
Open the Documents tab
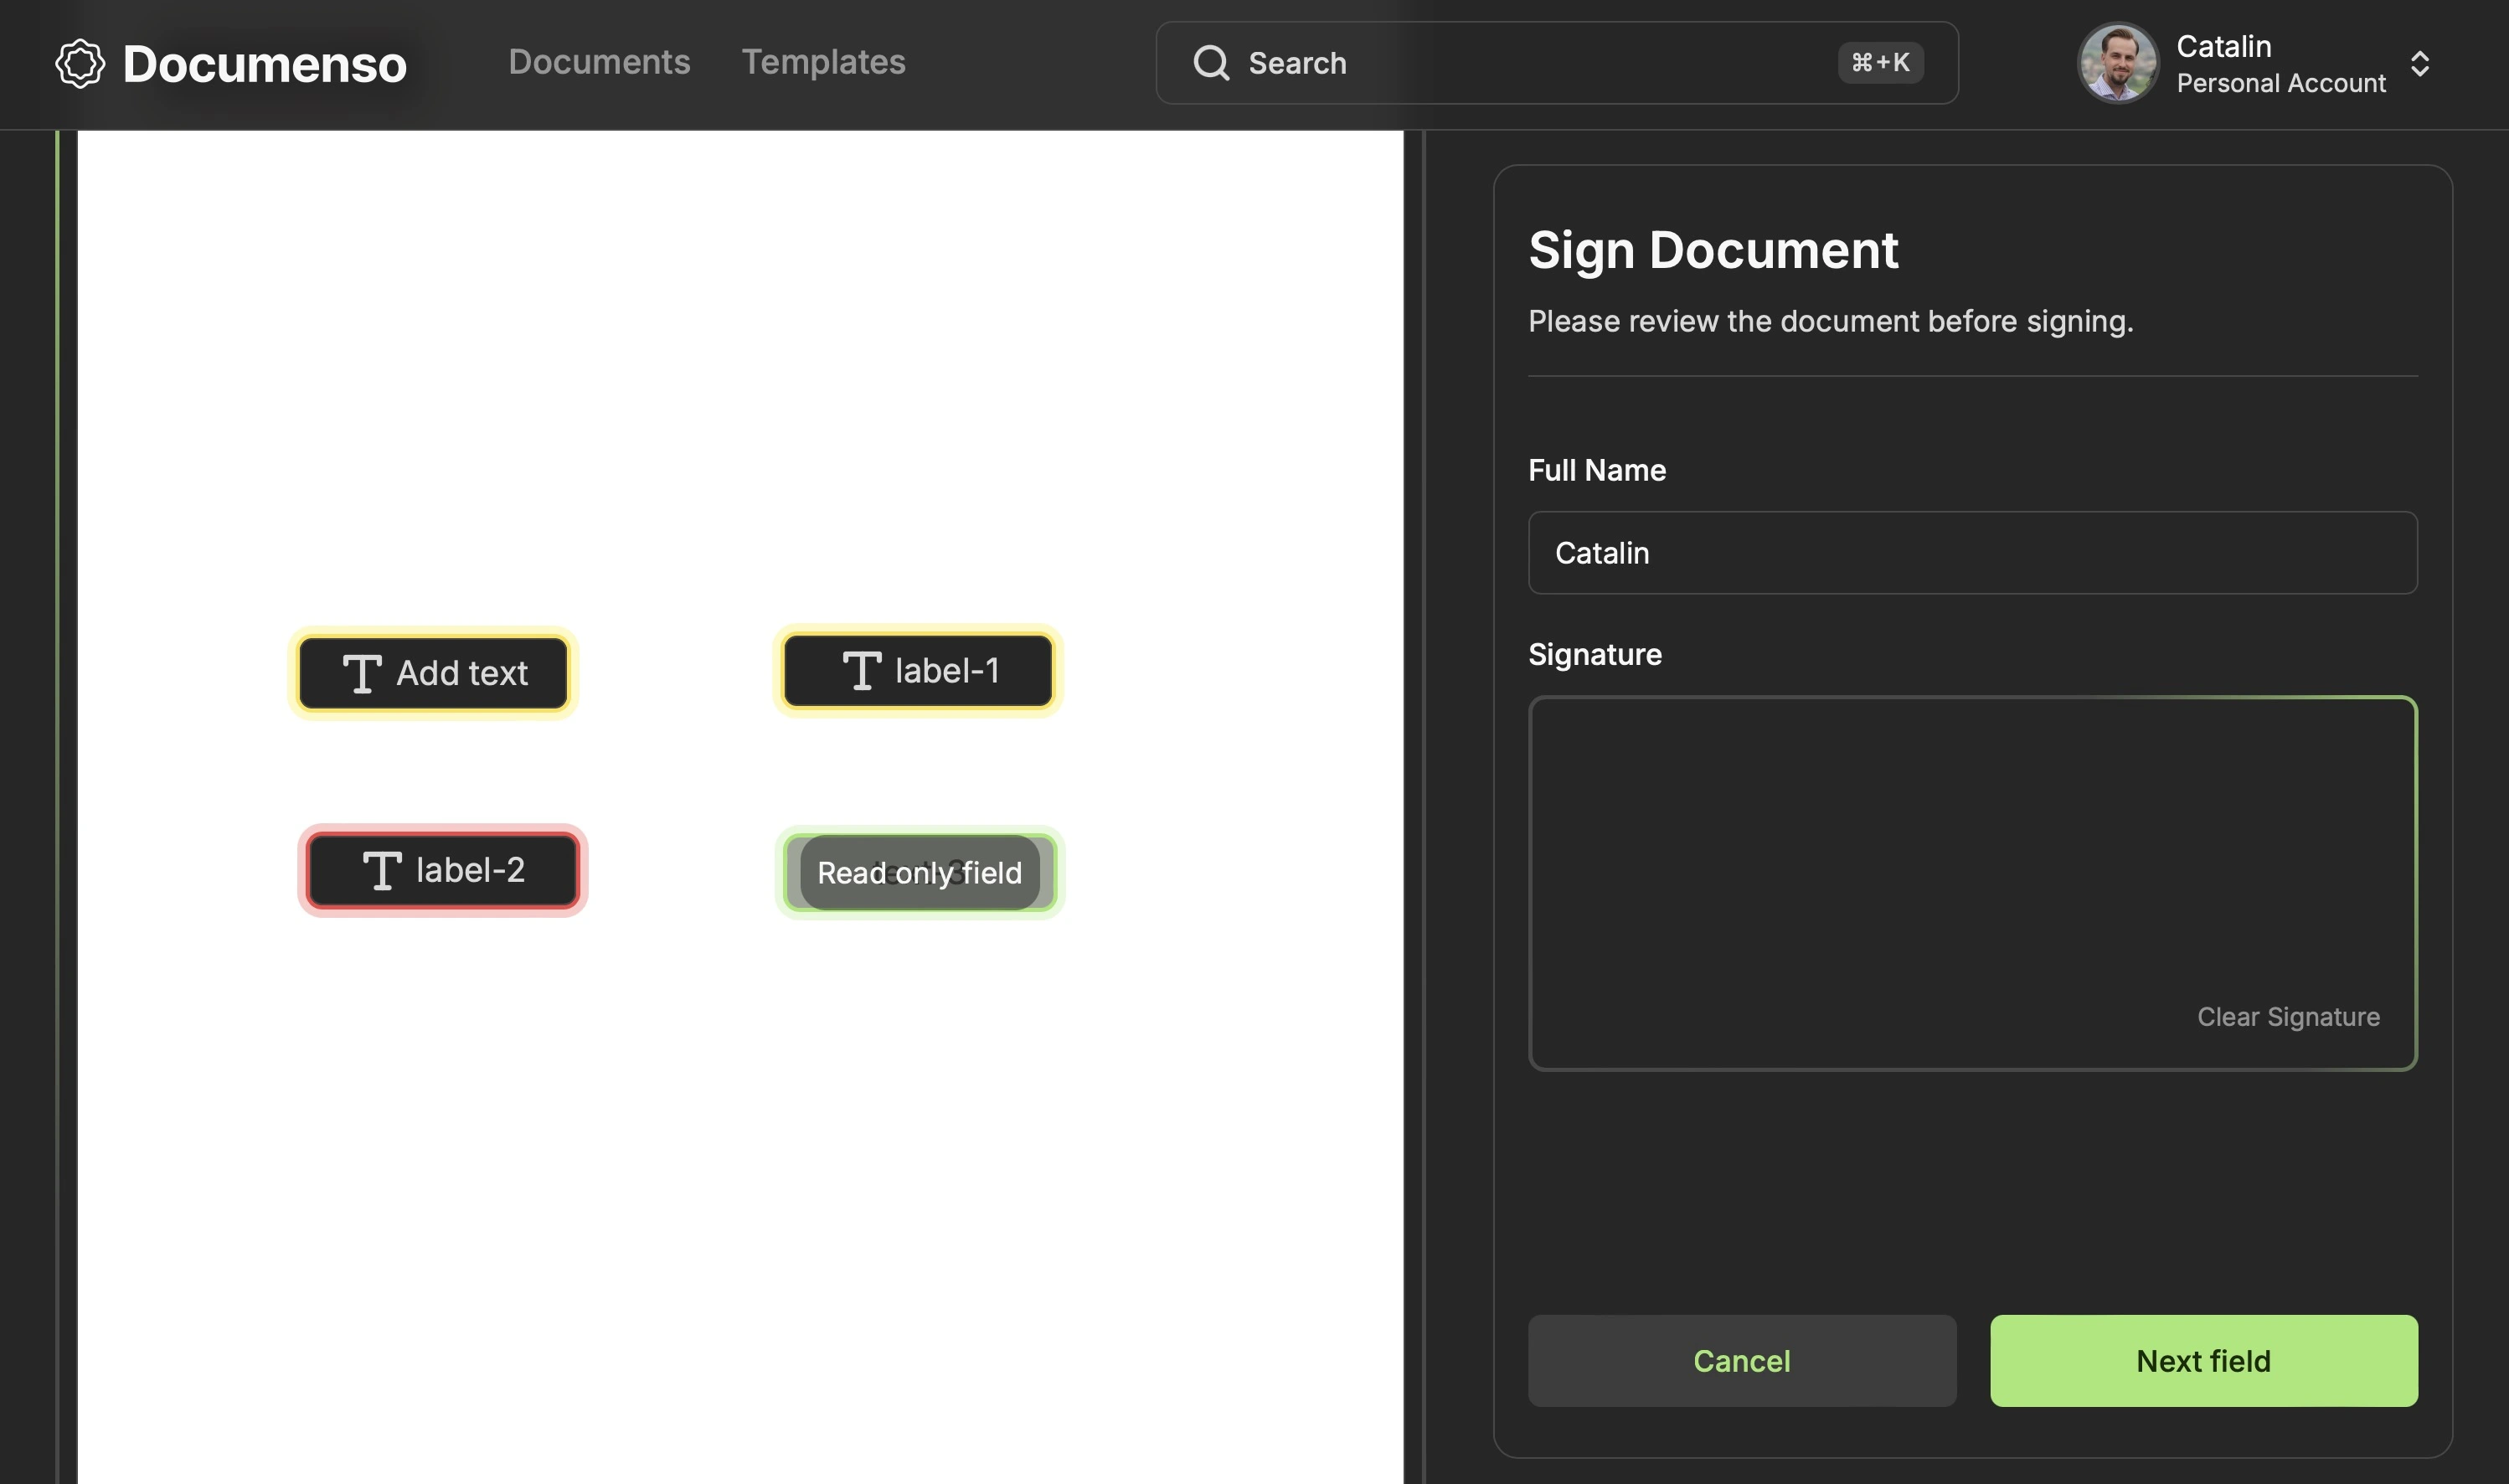point(599,62)
